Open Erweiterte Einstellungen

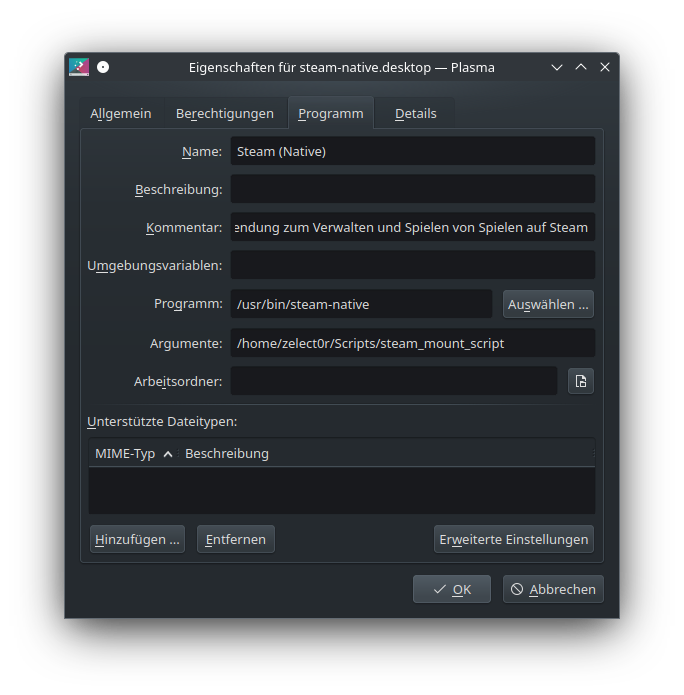pos(514,539)
